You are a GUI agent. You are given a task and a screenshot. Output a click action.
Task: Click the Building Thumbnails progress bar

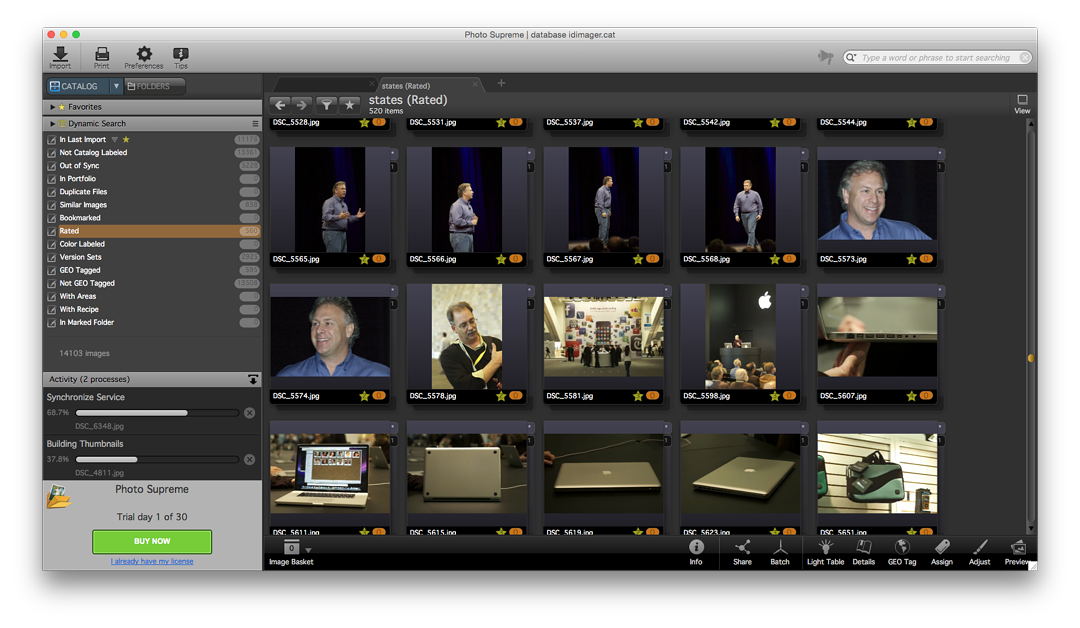(x=157, y=459)
